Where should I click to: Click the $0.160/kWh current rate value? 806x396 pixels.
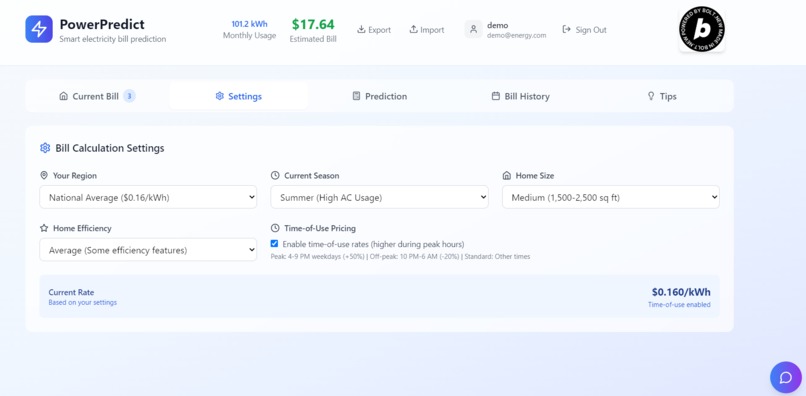[x=681, y=292]
